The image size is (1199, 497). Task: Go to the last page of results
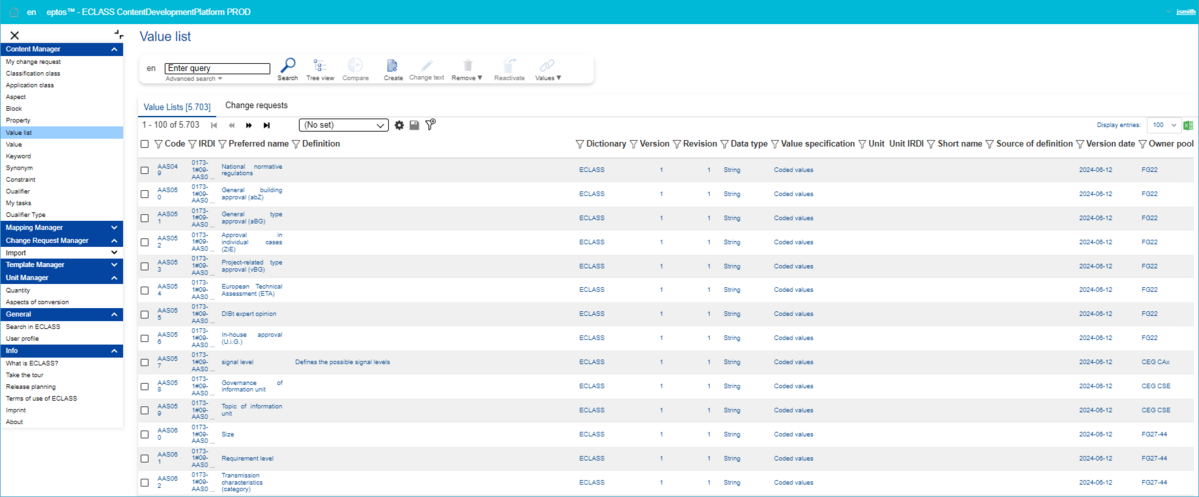(x=267, y=126)
